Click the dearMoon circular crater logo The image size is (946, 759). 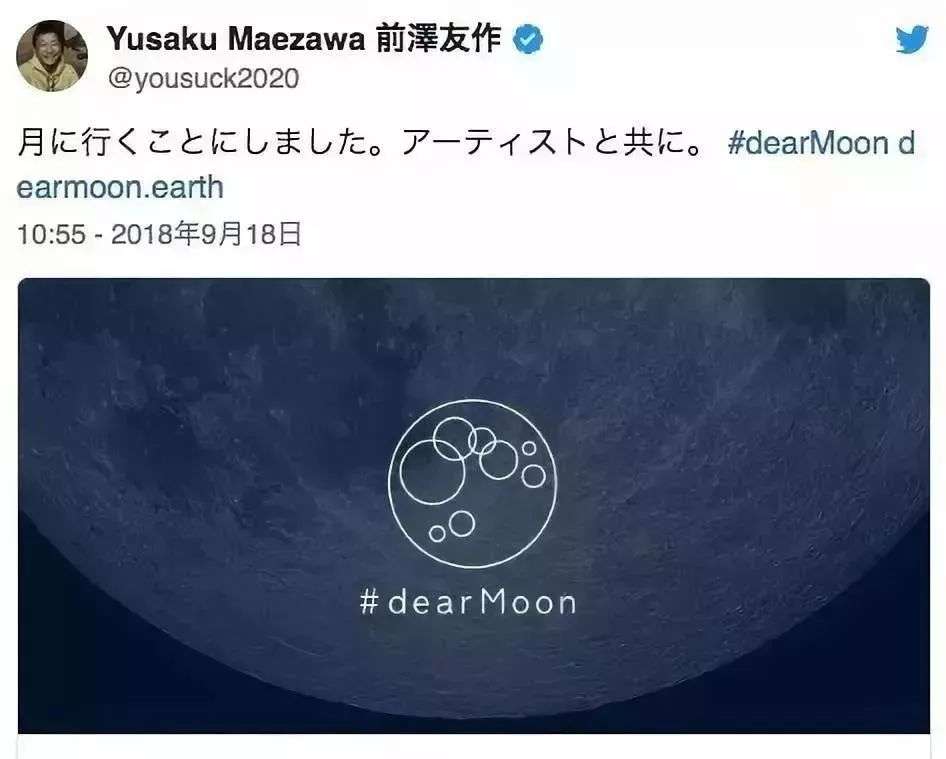point(472,483)
